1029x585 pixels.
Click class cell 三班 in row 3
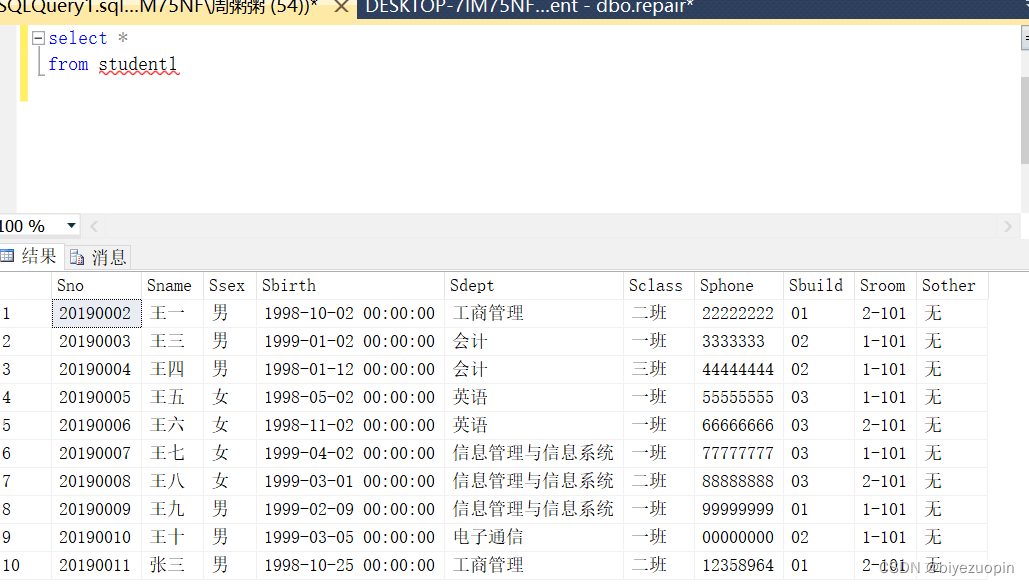pos(659,370)
